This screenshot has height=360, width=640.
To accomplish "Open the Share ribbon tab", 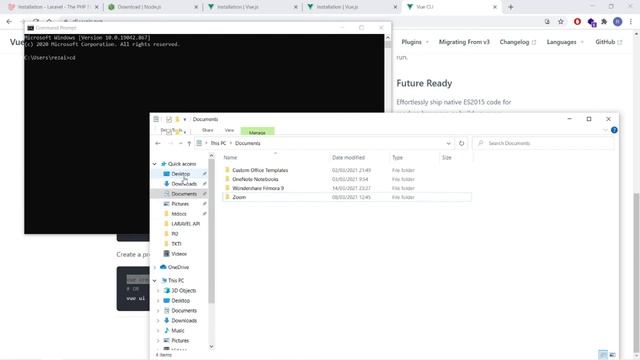I will coord(207,130).
